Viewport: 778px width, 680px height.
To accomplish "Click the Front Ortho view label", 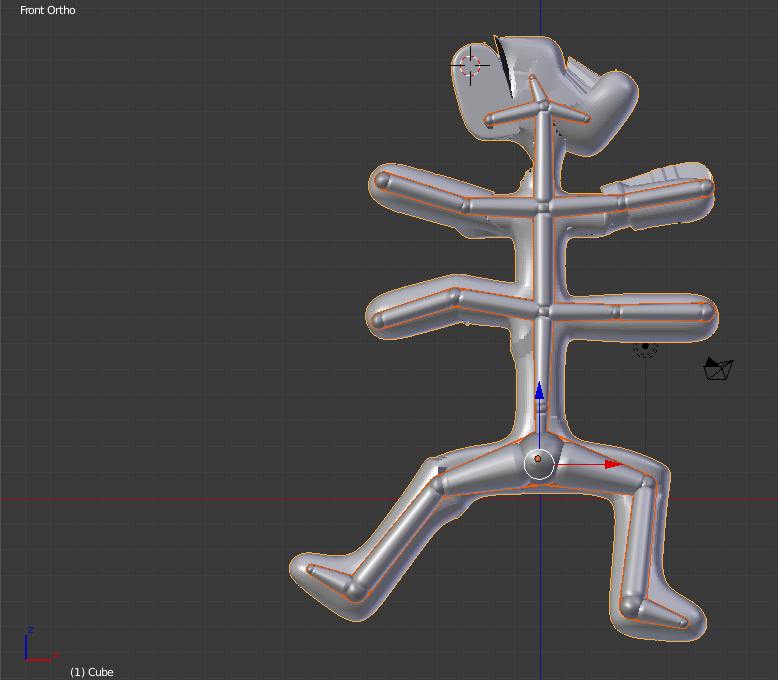I will (47, 10).
